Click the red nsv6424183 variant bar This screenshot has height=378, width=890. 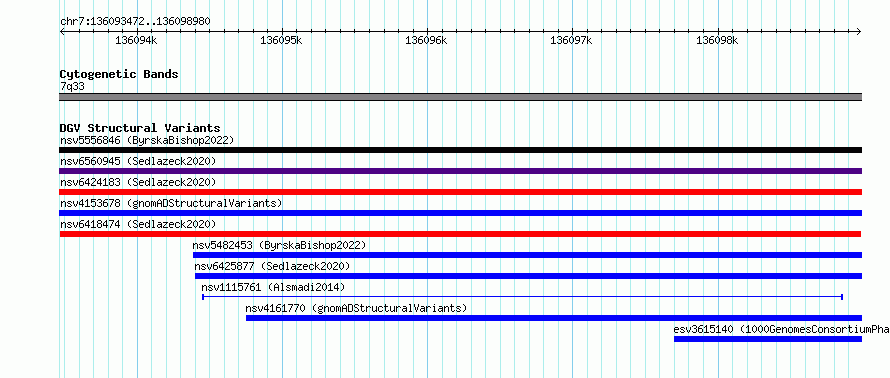(x=460, y=192)
